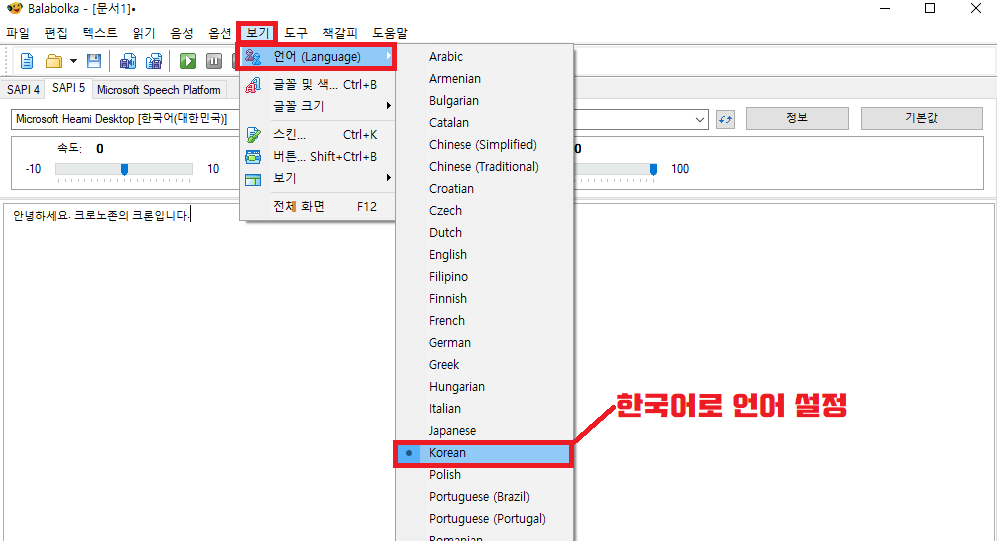Click the text '안녕하세요. 크로노존의 크론입니다.'
This screenshot has height=541, width=997.
pos(101,216)
